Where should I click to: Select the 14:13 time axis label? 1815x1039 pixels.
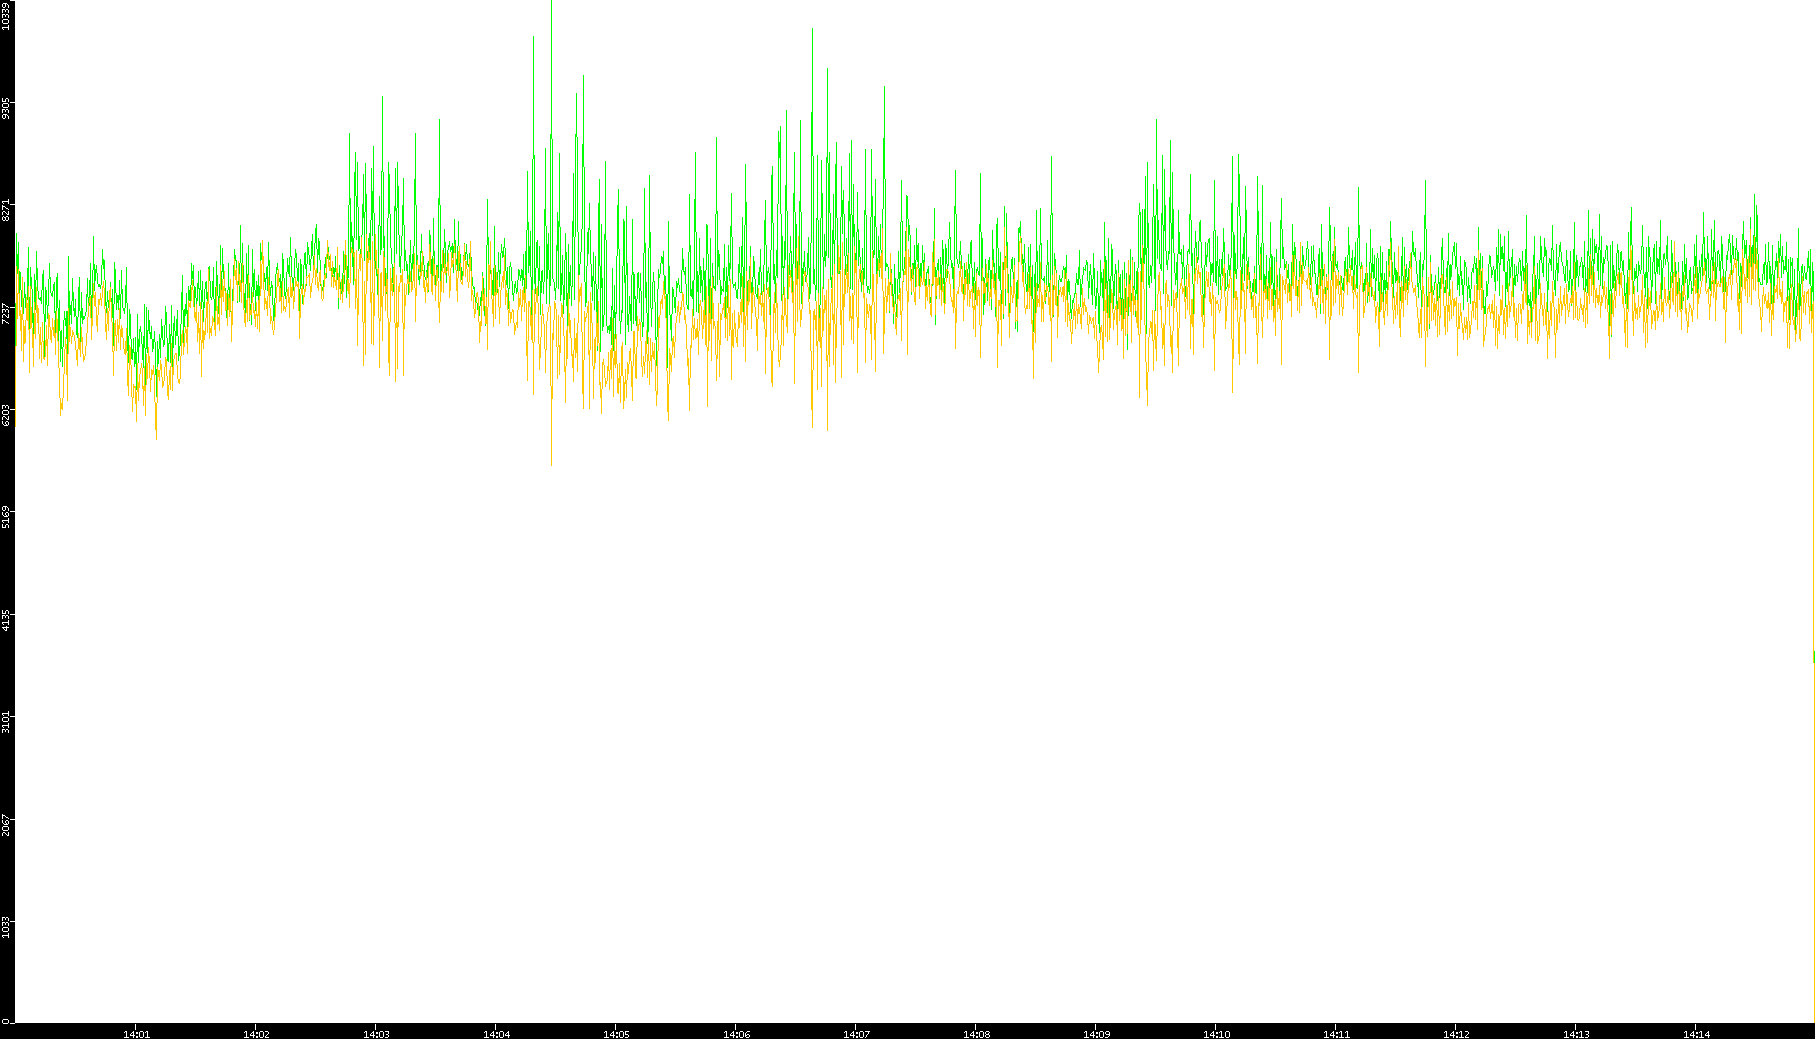[1576, 1034]
